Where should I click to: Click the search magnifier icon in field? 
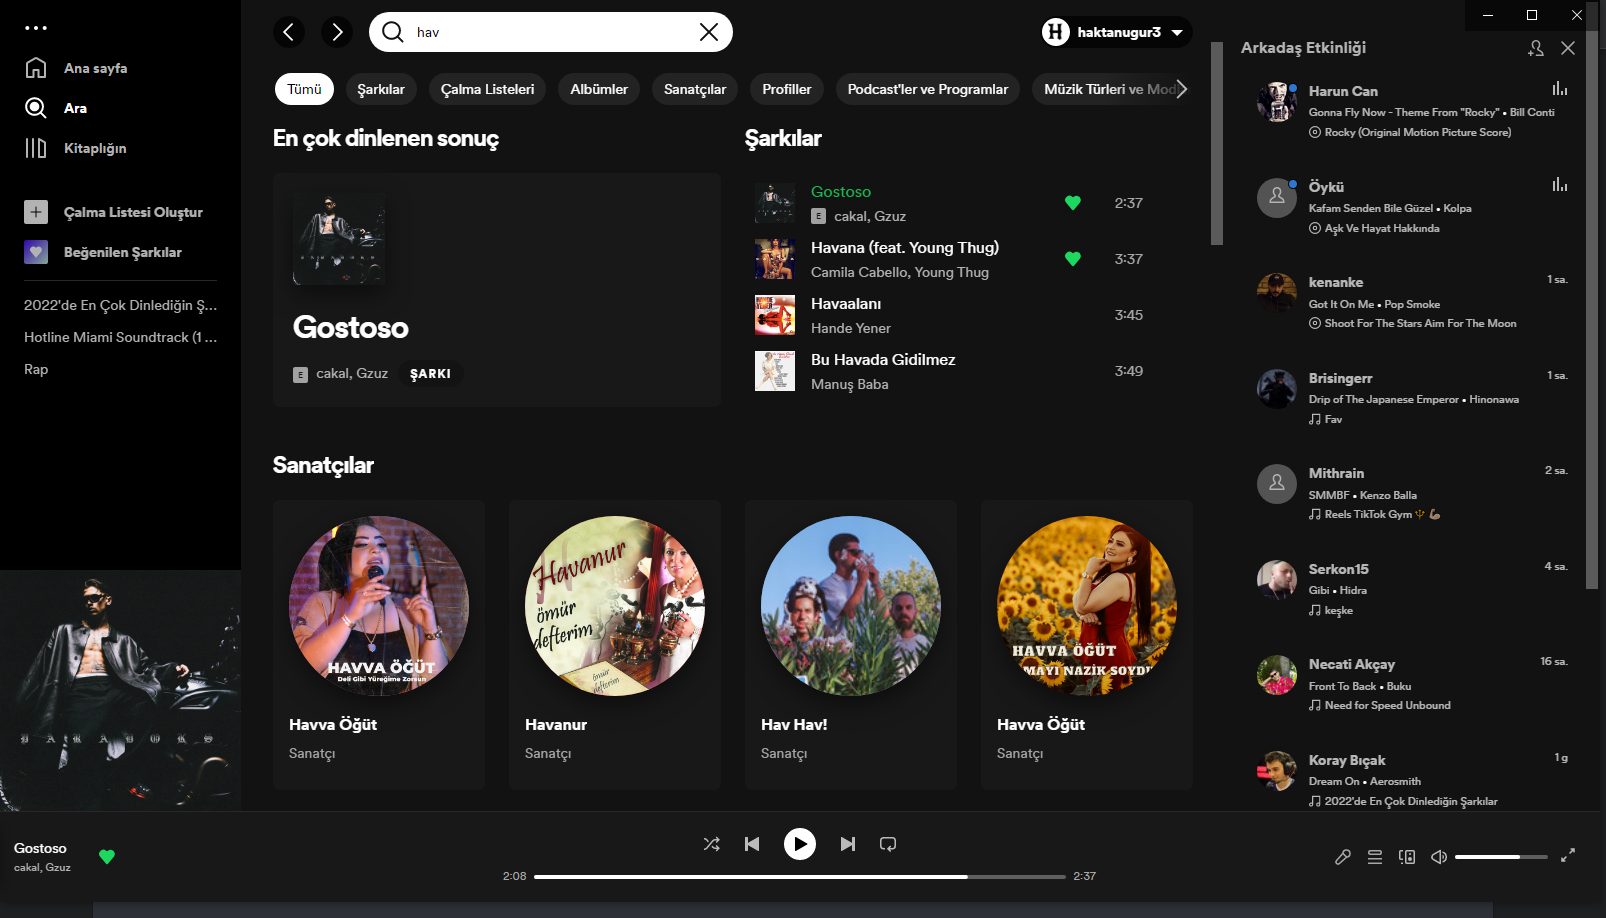coord(393,32)
